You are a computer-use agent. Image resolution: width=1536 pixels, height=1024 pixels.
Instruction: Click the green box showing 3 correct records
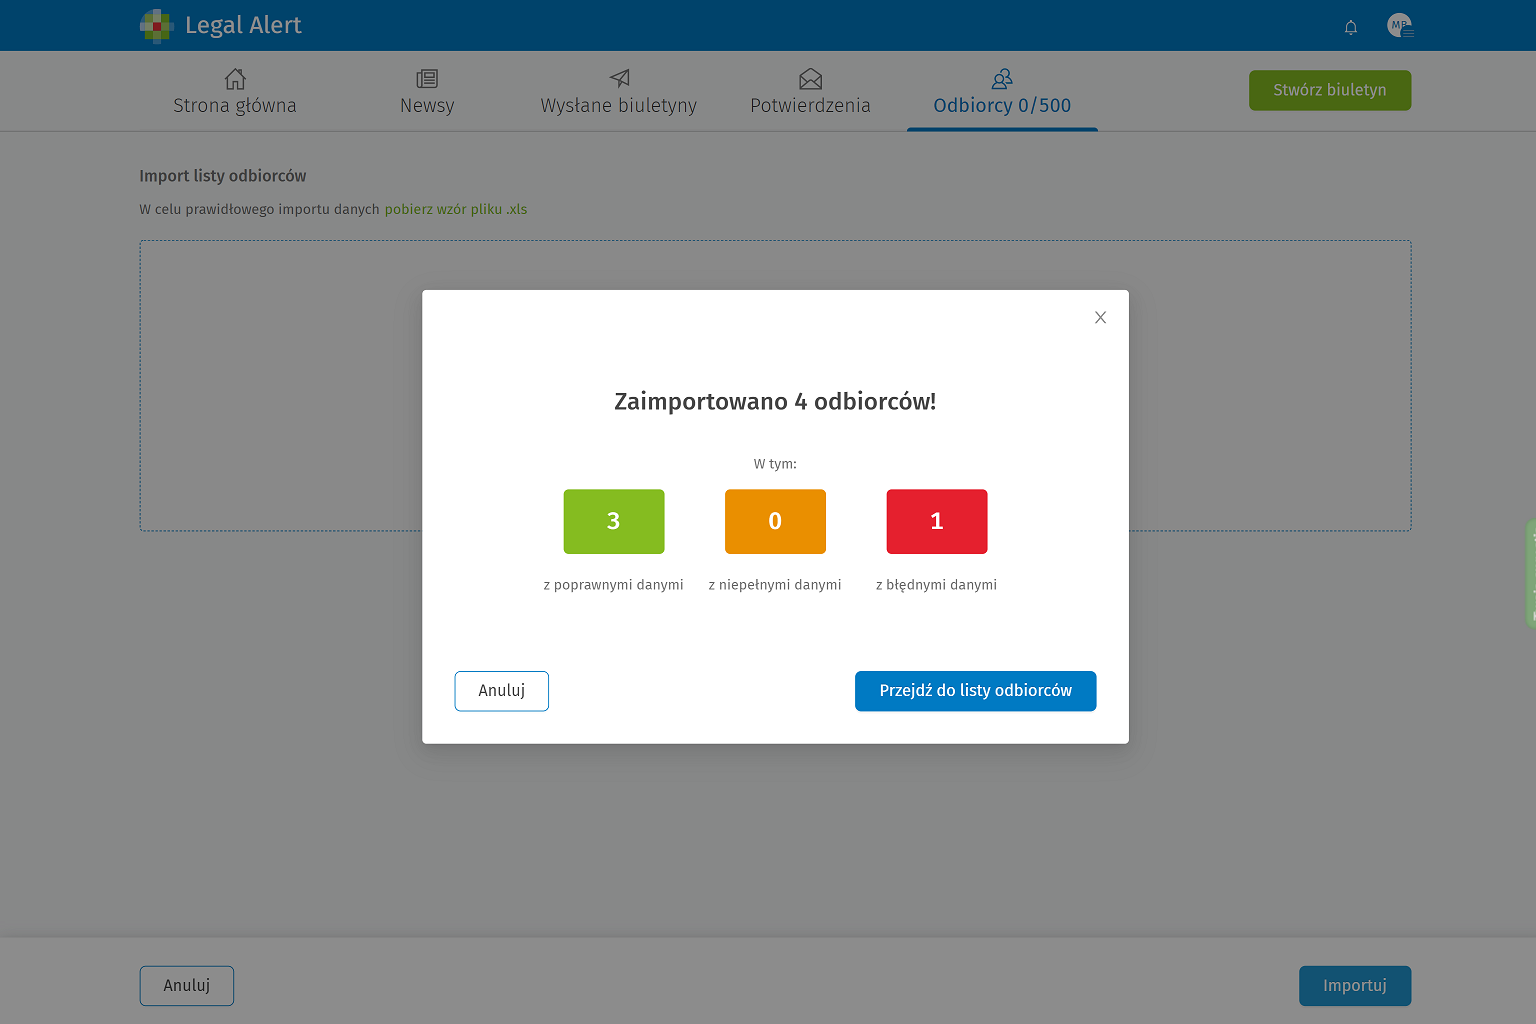(x=614, y=521)
